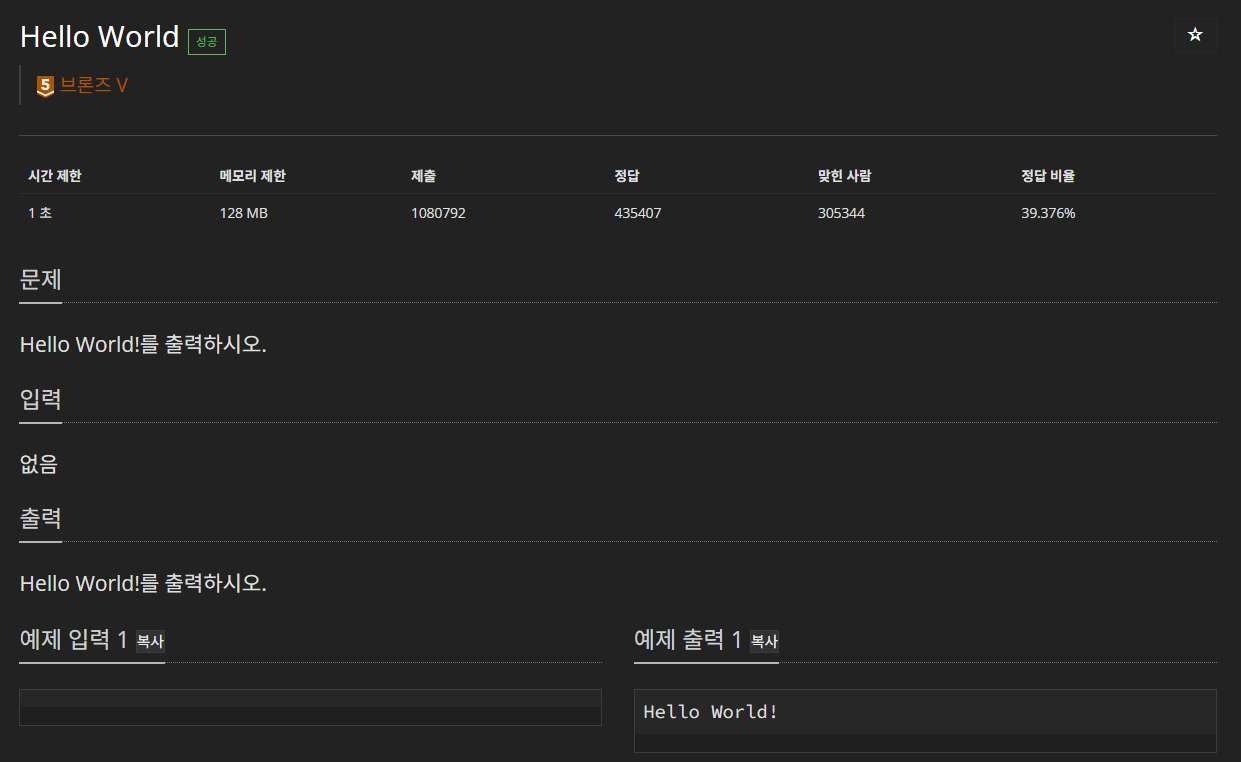Click the 성공 status badge
Screen dimensions: 1241x762
point(207,42)
